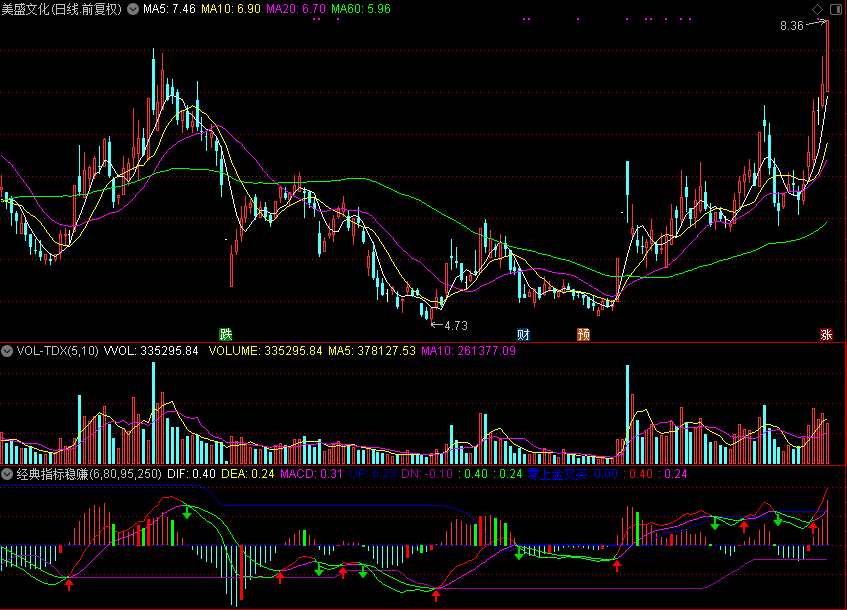Click the 8.36 high price annotation
This screenshot has height=610, width=847.
click(x=792, y=26)
